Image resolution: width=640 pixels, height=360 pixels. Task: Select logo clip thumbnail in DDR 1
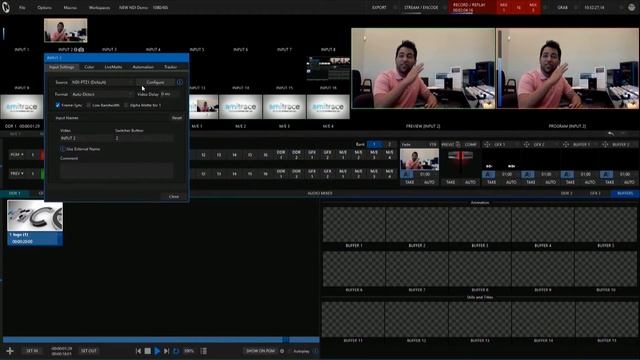pos(35,222)
